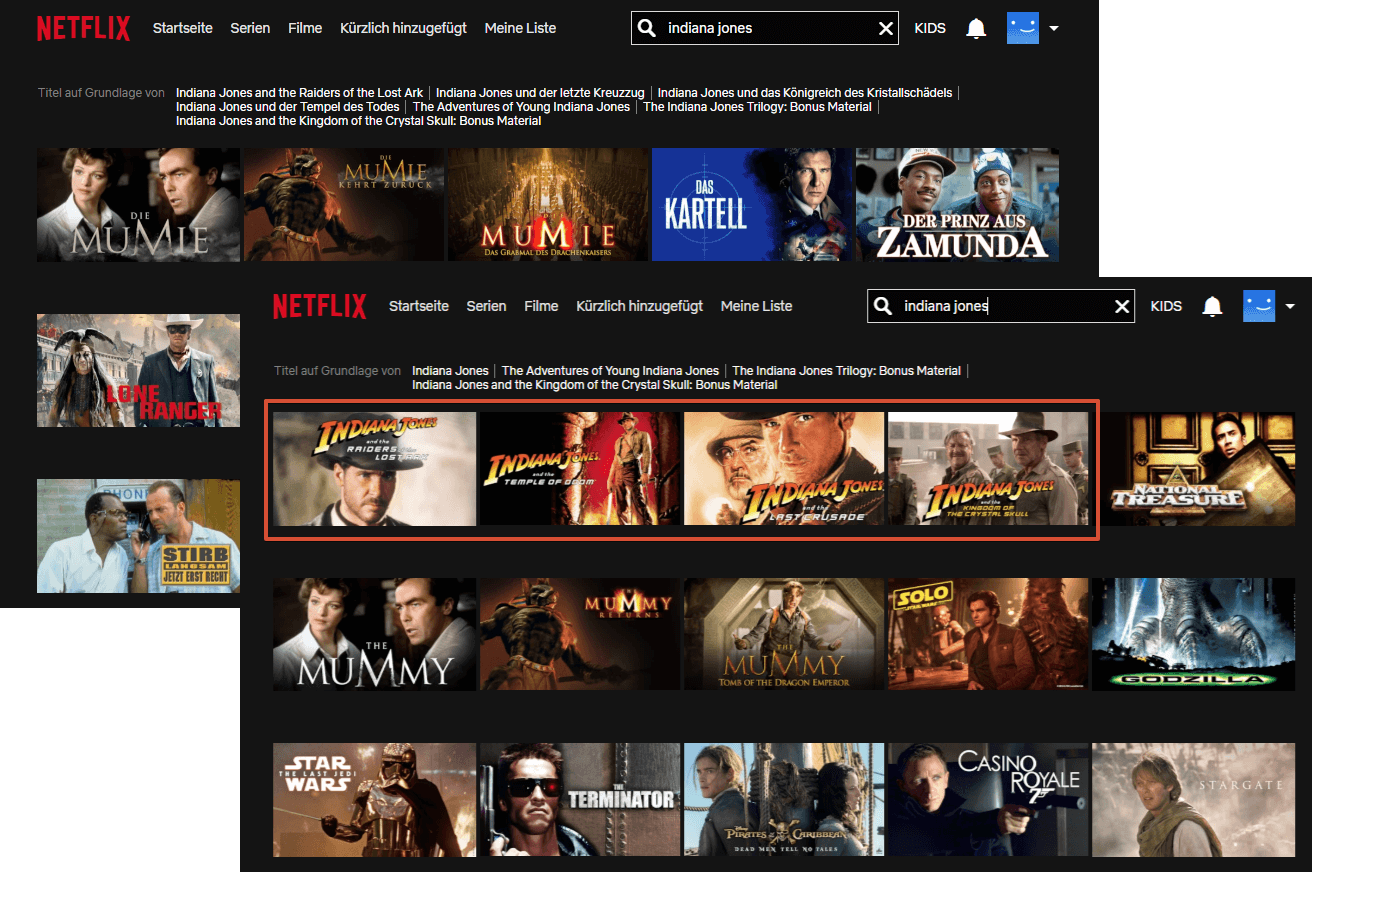The width and height of the screenshot is (1400, 900).
Task: Click the Netflix logo in the back window
Action: pyautogui.click(x=84, y=28)
